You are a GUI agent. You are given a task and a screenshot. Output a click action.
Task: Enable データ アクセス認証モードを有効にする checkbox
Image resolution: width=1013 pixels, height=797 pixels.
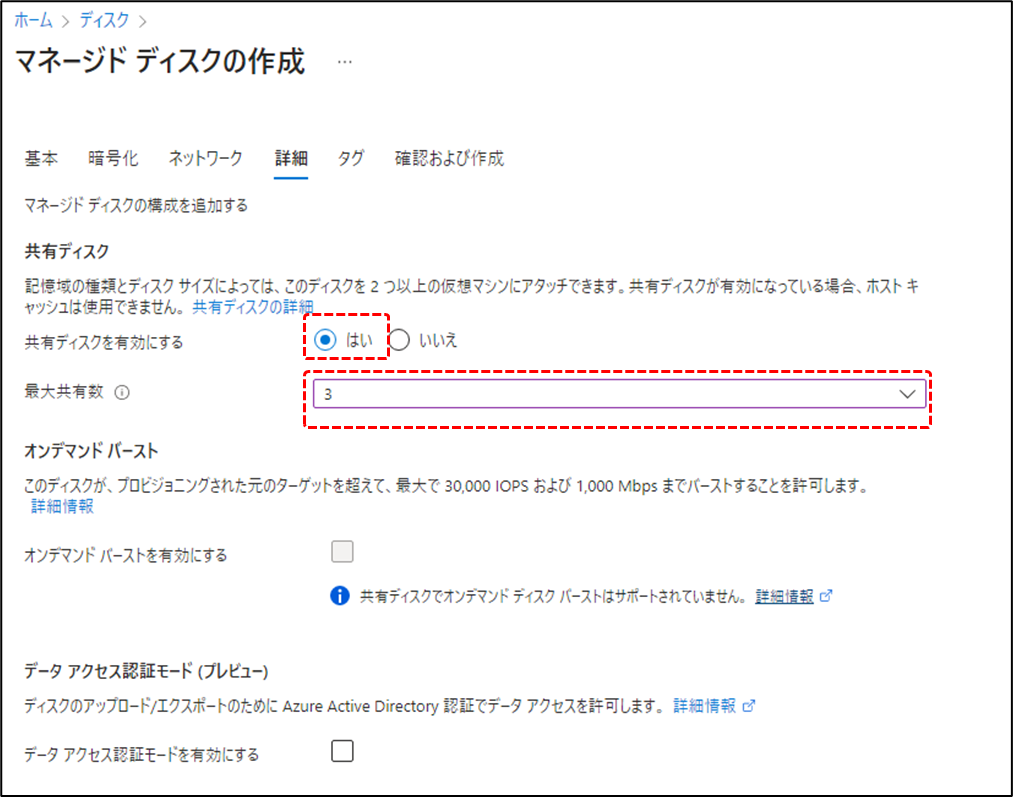coord(342,751)
